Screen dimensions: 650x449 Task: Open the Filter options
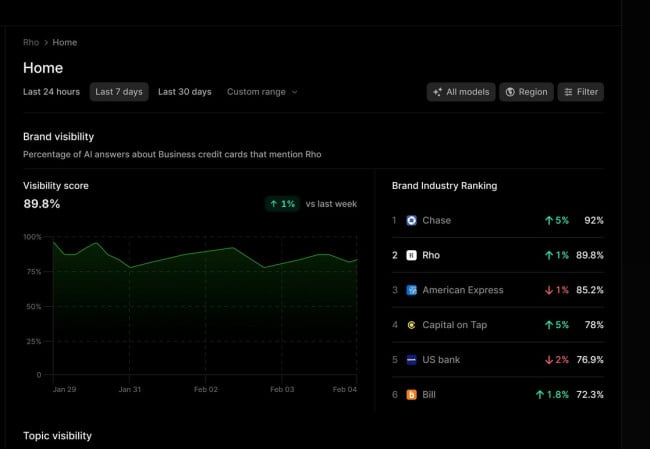[581, 92]
